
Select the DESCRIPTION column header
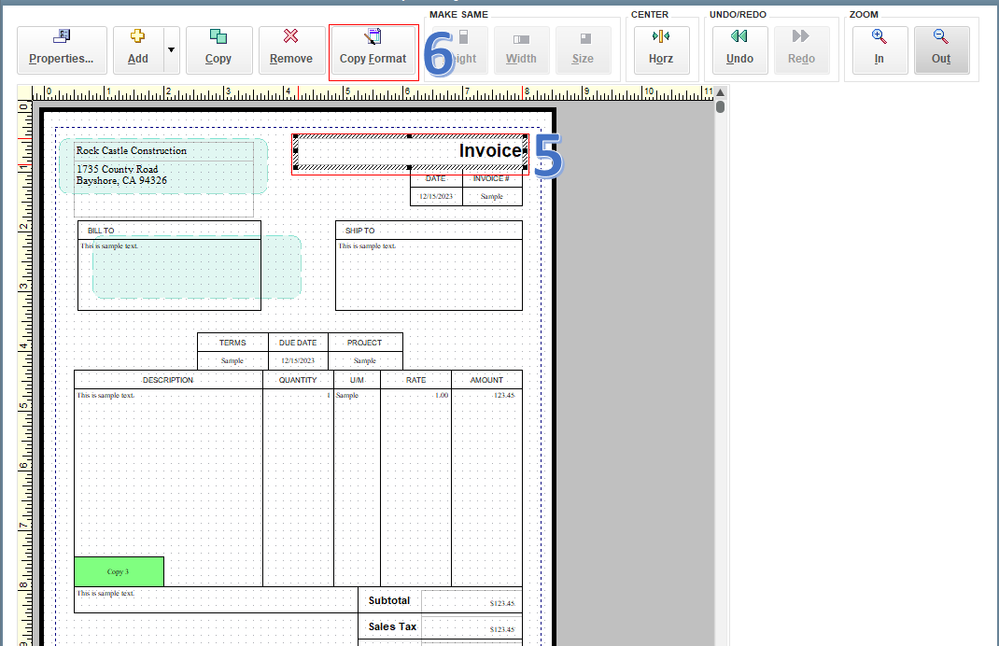pos(168,380)
